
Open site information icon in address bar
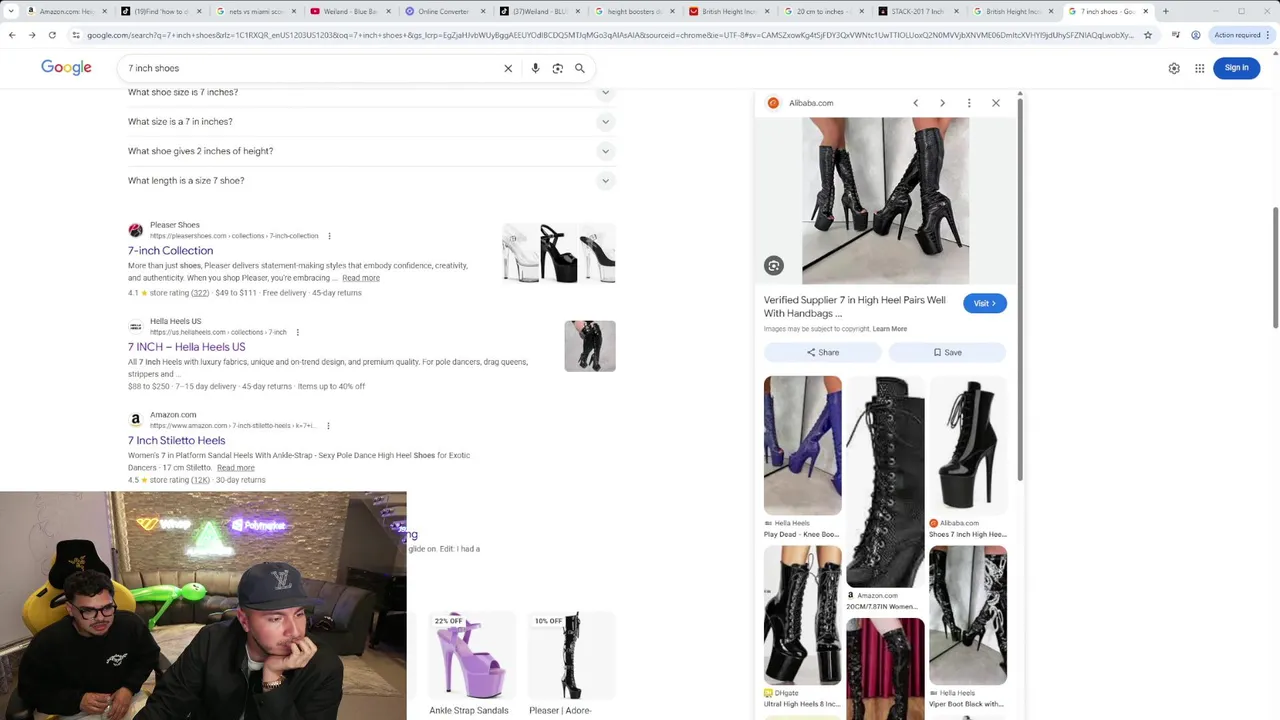point(76,35)
